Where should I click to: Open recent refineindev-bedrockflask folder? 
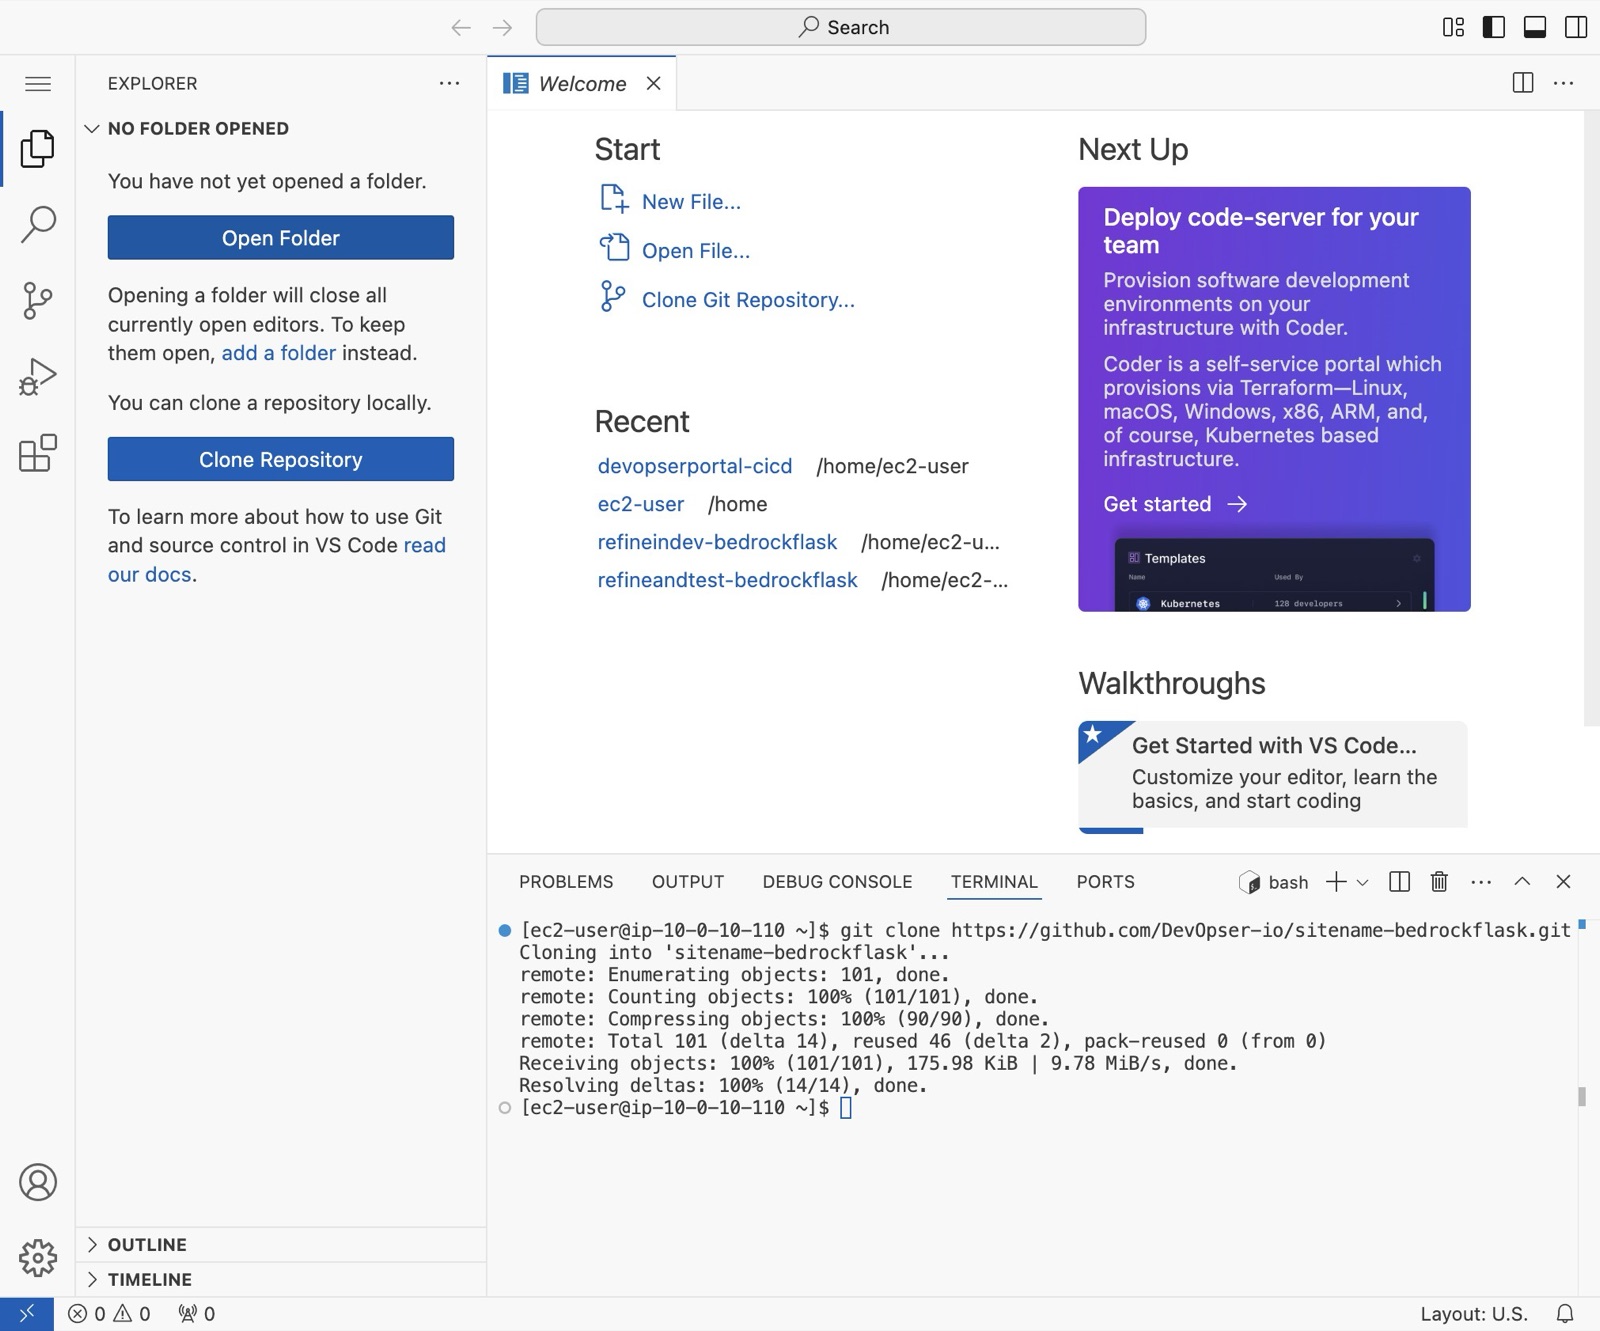716,542
